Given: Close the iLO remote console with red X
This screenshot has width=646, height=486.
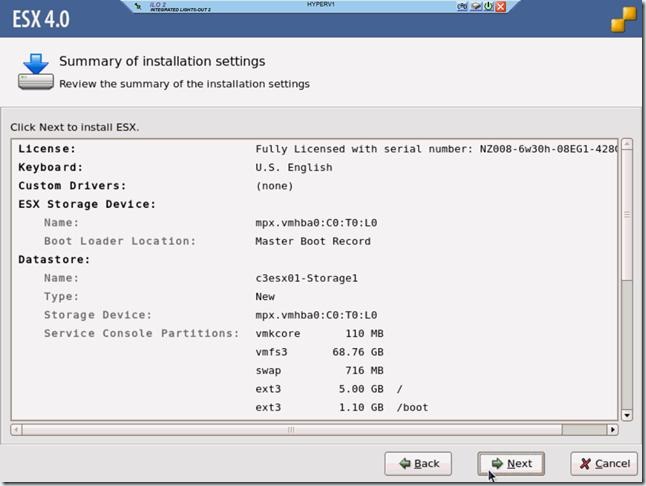Looking at the screenshot, I should pos(501,6).
